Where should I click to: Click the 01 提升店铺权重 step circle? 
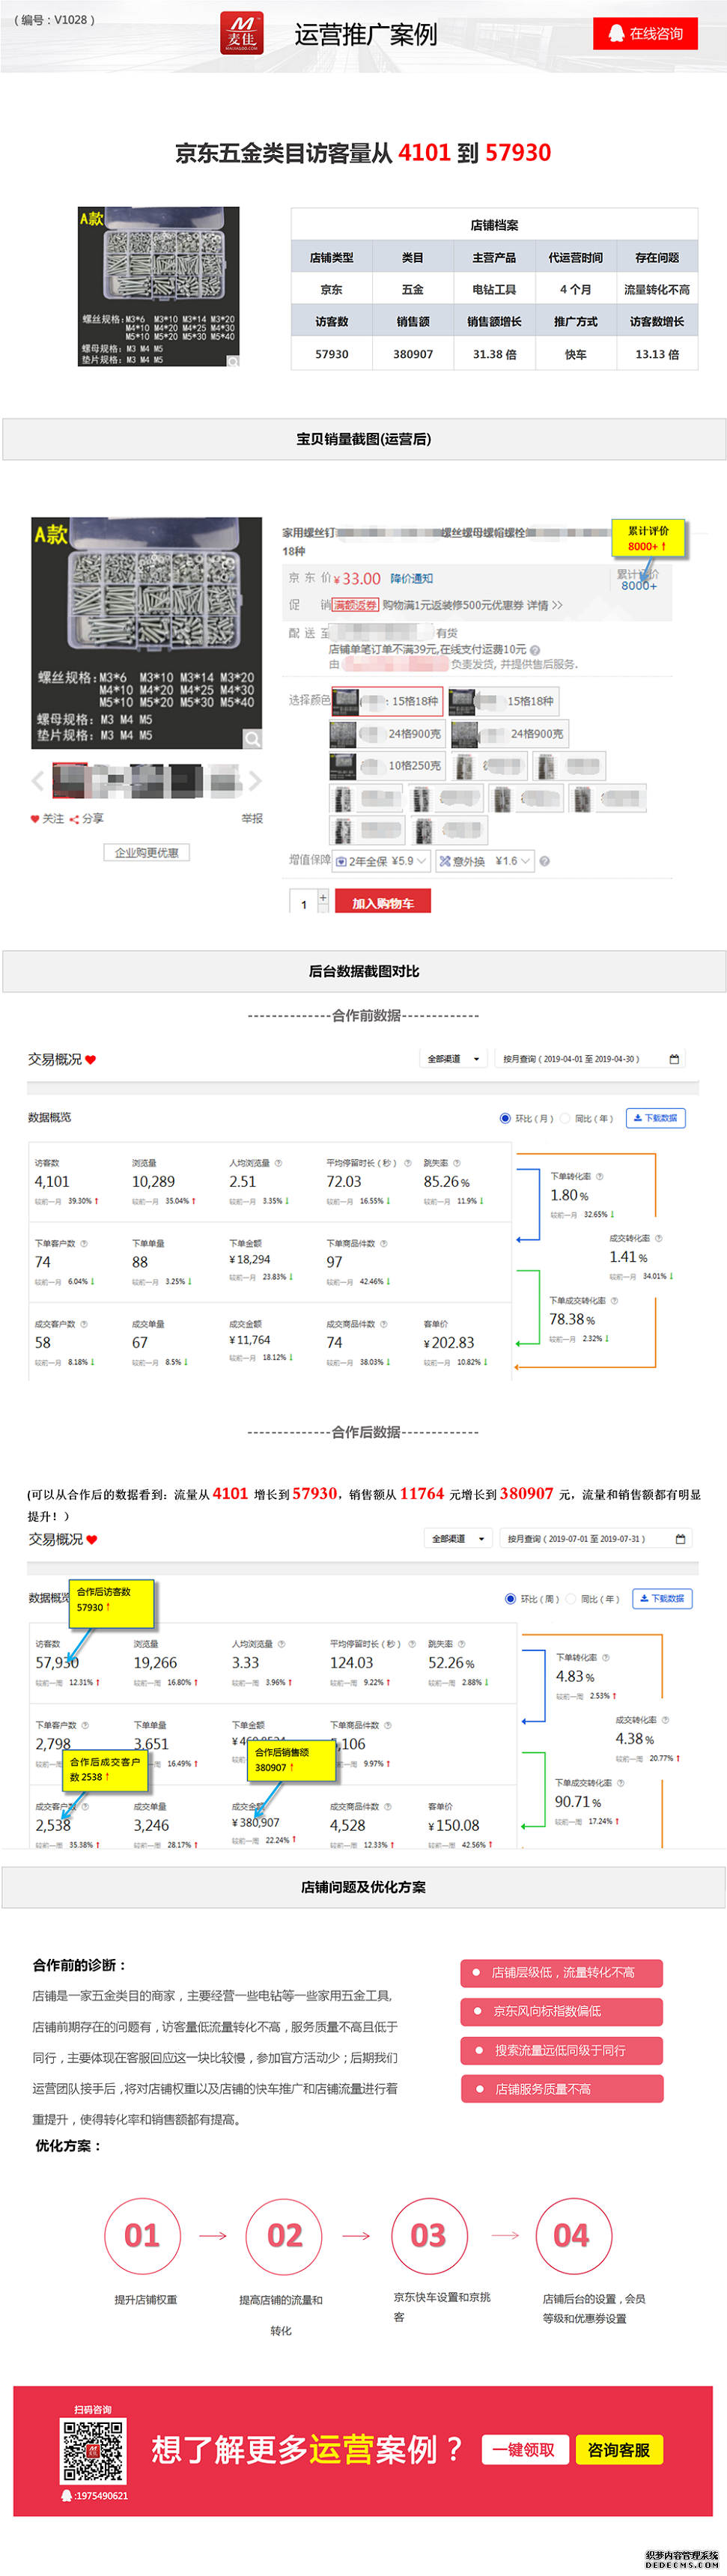tap(142, 2235)
